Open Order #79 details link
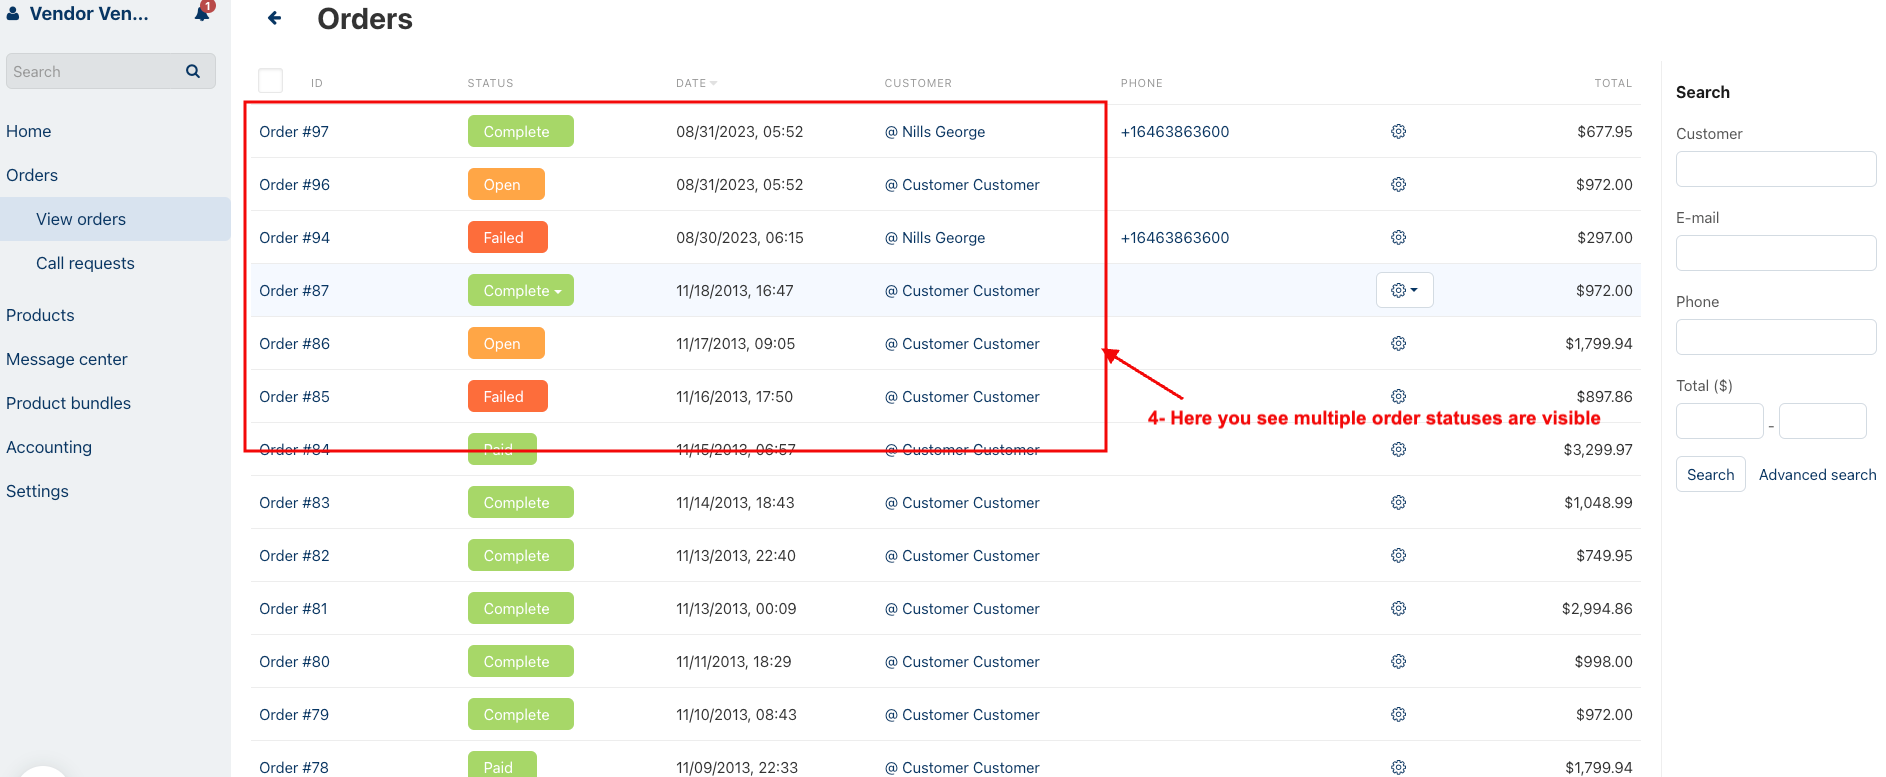1886x777 pixels. pyautogui.click(x=294, y=714)
